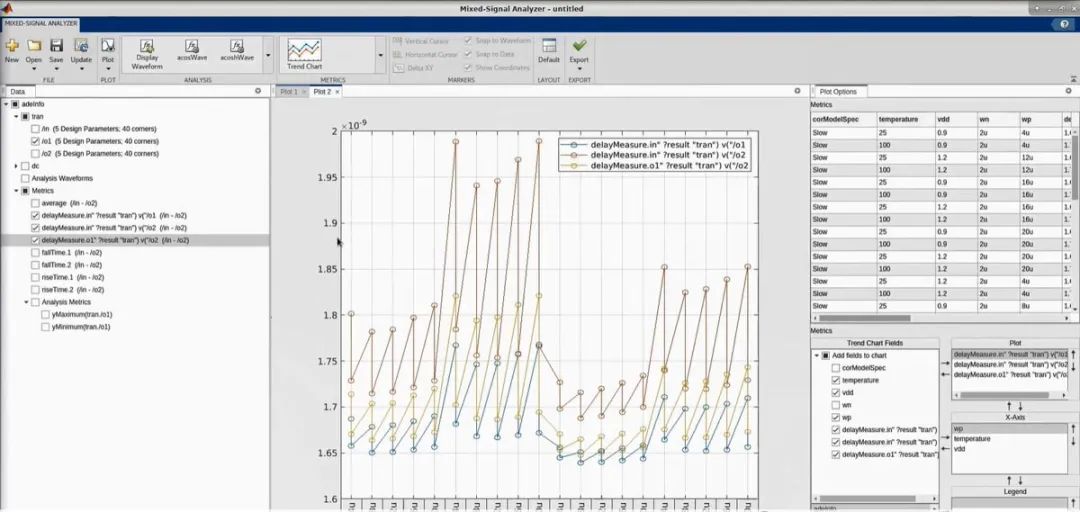Select the Plot 2 tab

[x=322, y=92]
